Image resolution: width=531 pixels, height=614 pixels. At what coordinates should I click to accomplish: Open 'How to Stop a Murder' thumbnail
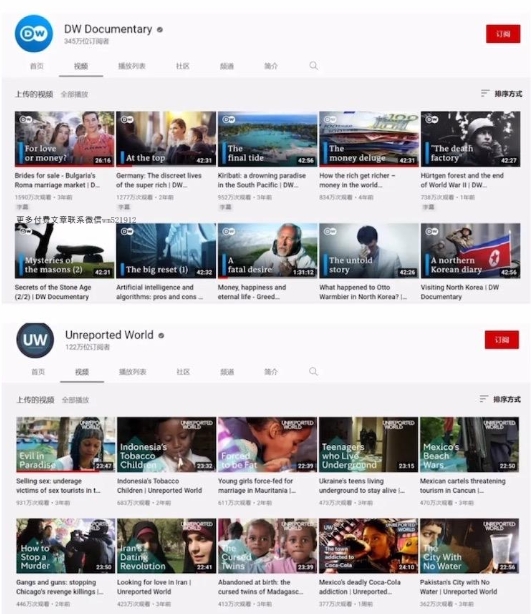[x=66, y=546]
